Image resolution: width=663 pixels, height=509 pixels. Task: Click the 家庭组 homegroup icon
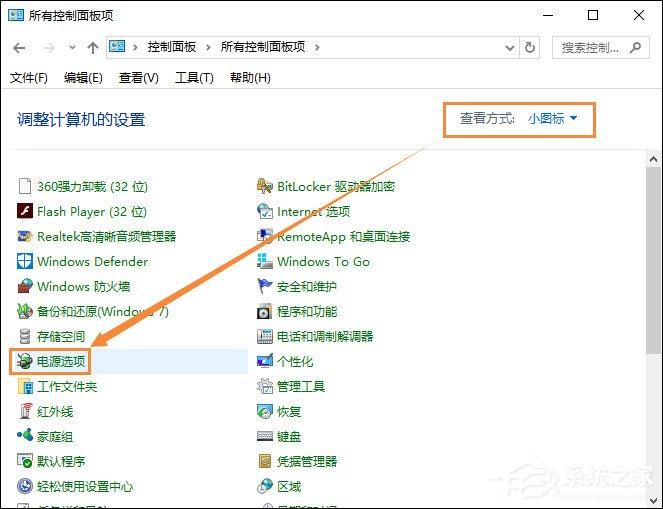(25, 435)
